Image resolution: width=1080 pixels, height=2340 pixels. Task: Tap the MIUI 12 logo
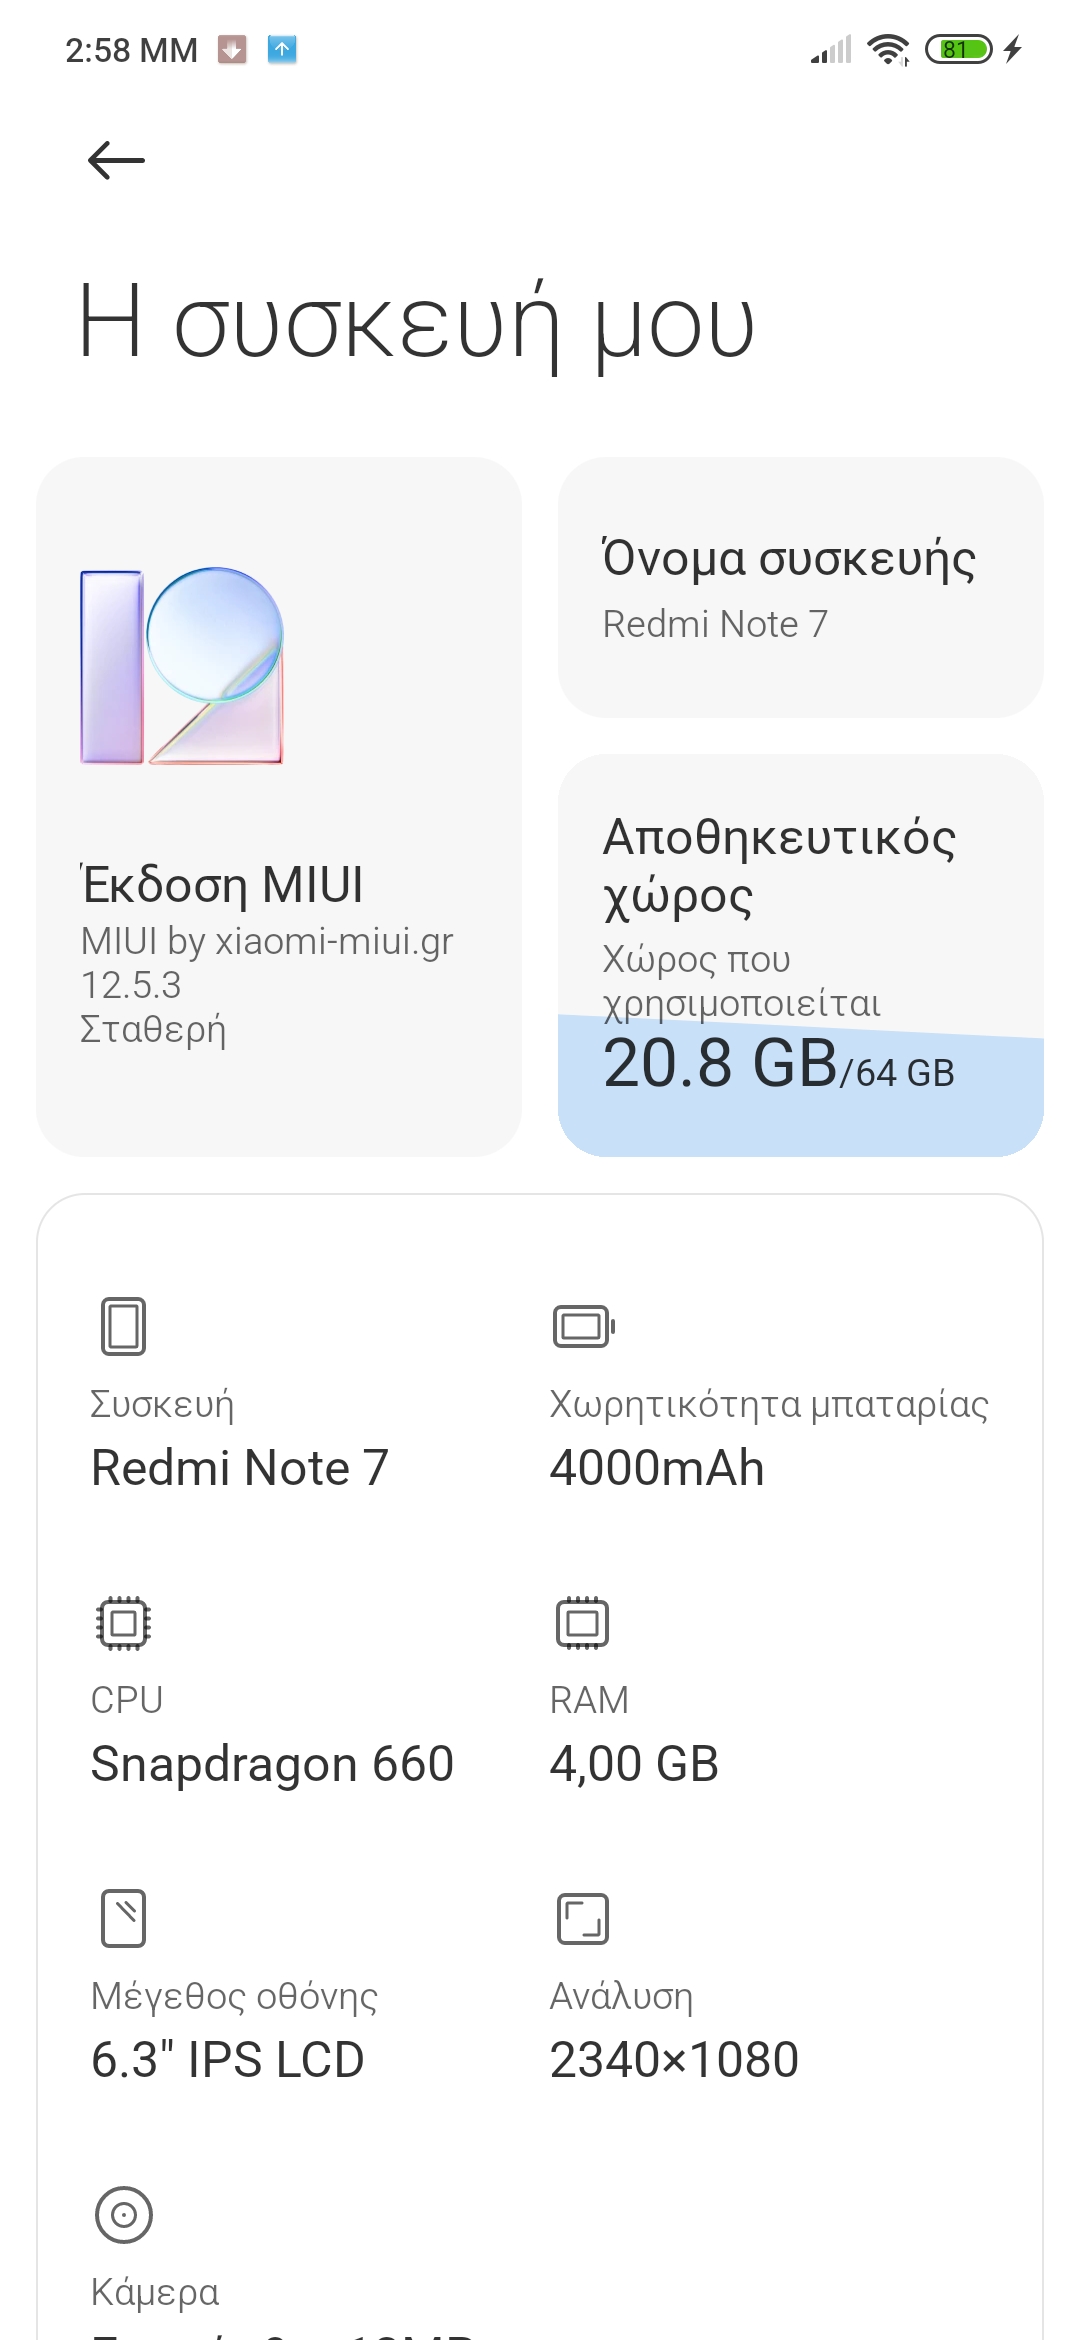tap(182, 666)
